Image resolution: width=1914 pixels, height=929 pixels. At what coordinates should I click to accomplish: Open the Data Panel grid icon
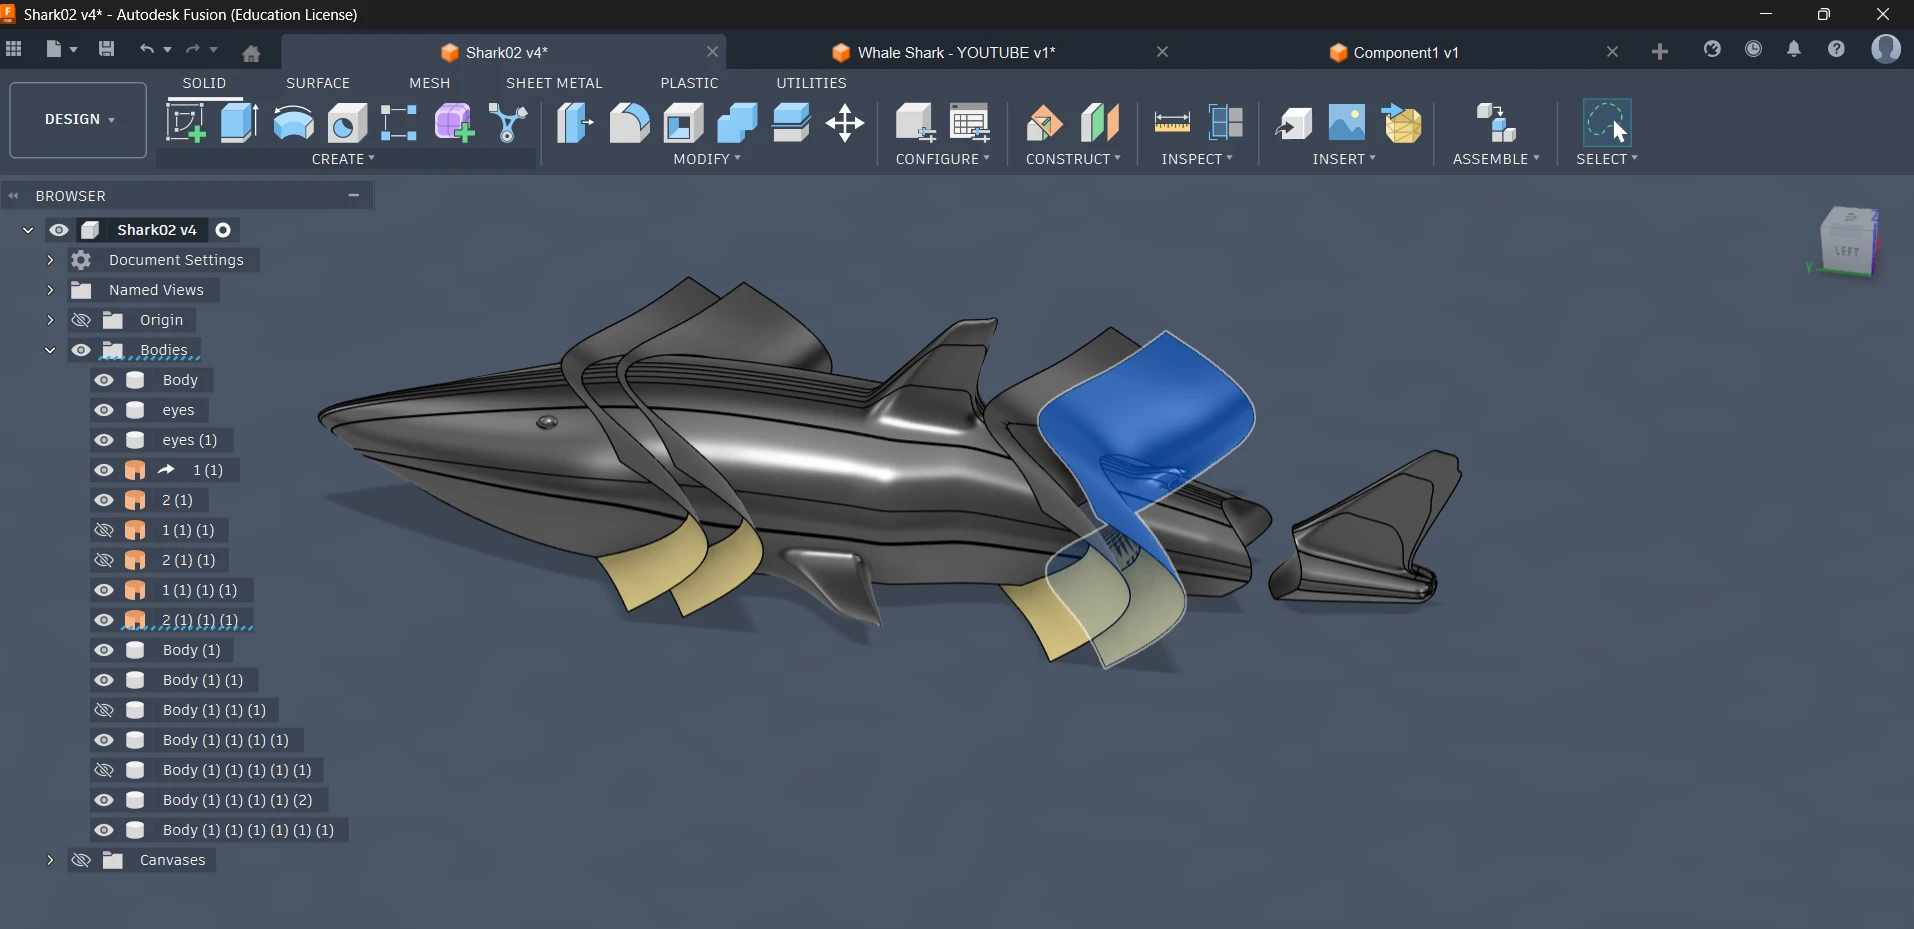click(x=14, y=49)
